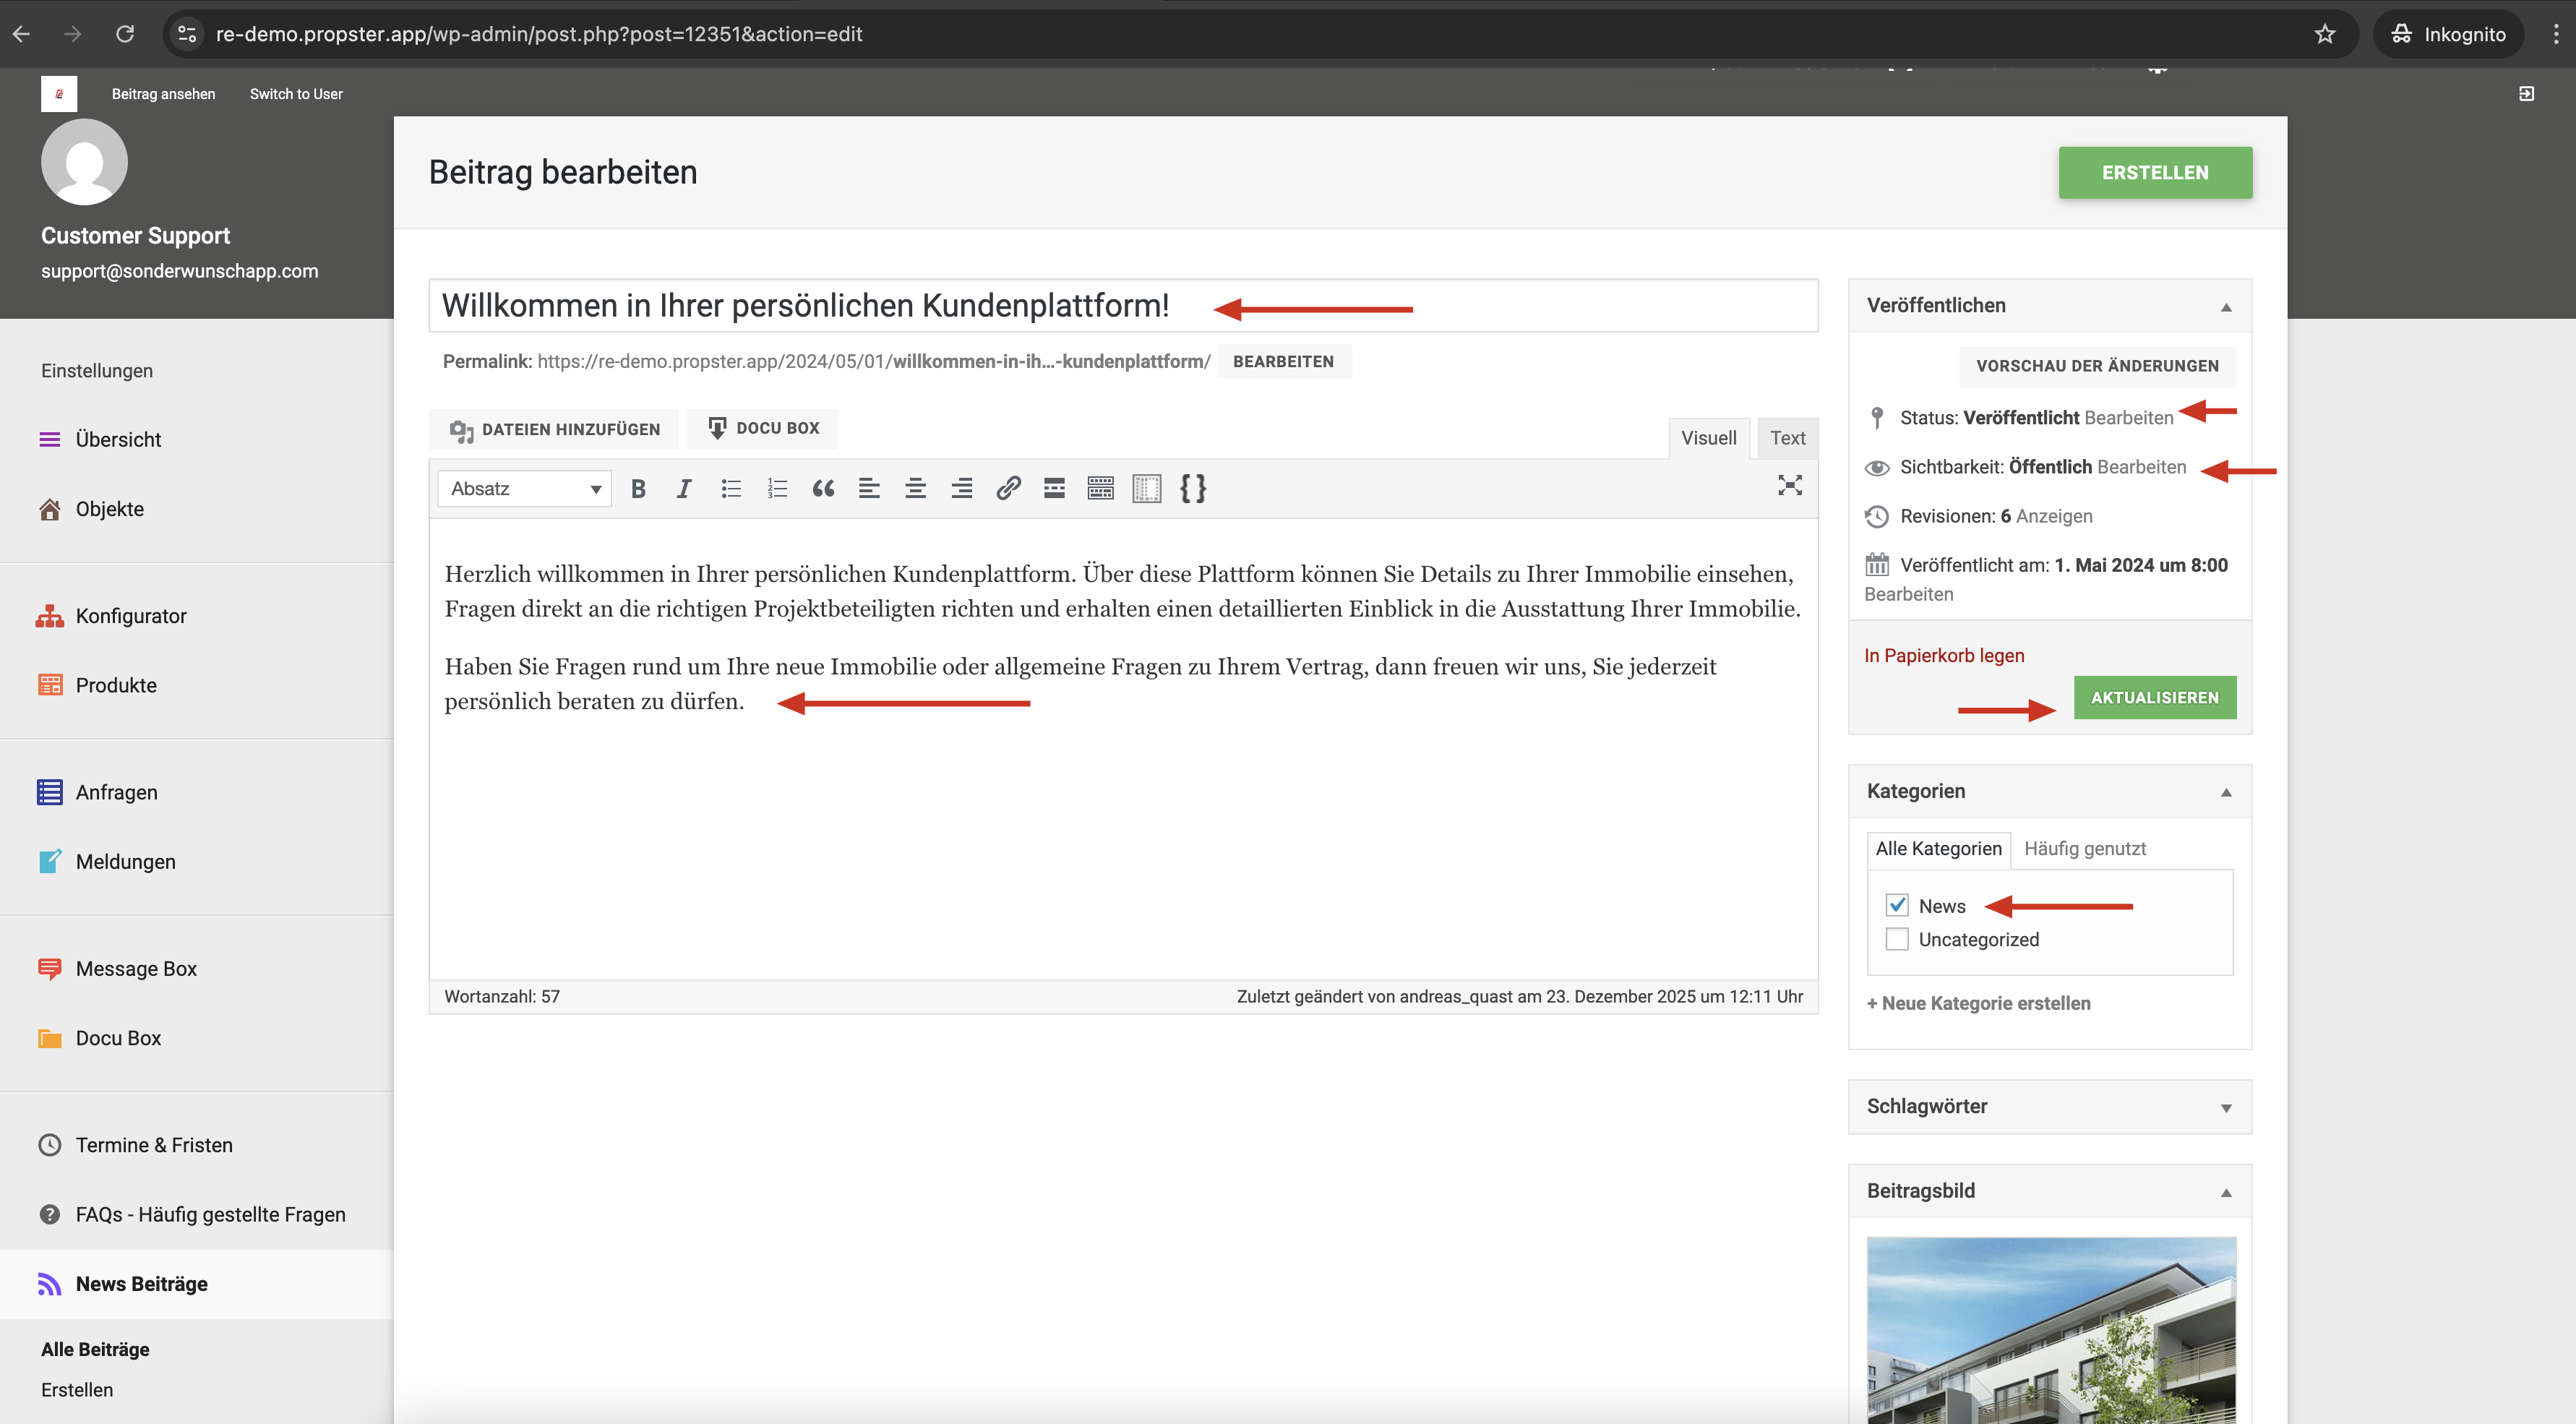
Task: Click In Papierkorb legen link
Action: coord(1944,656)
